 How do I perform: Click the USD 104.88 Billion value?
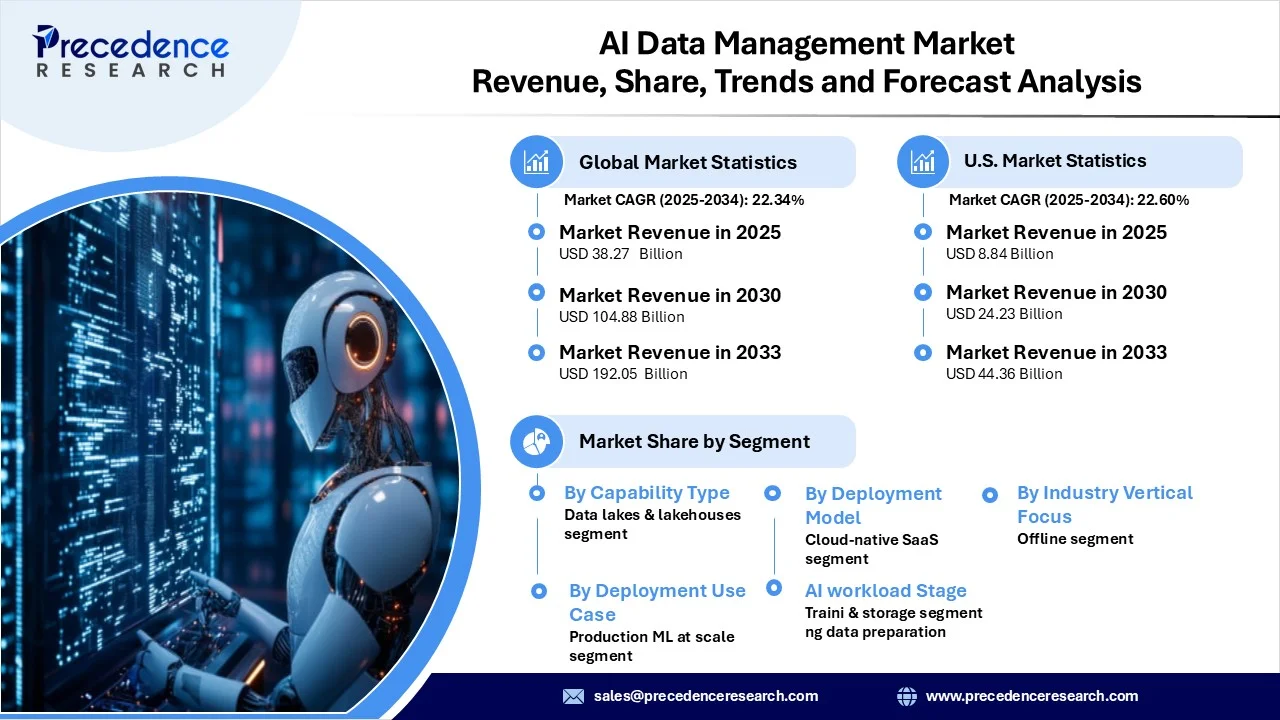point(622,317)
